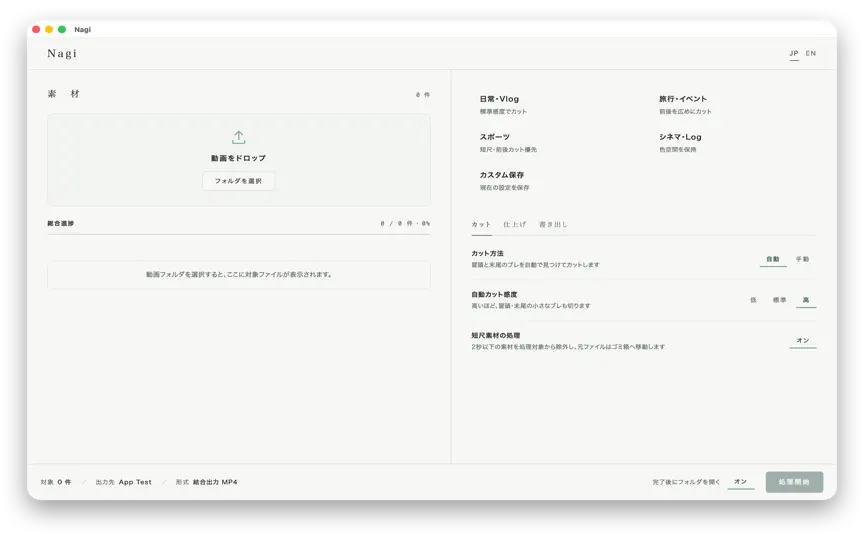Click the upload arrow icon in drop zone
This screenshot has width=864, height=540.
click(239, 137)
